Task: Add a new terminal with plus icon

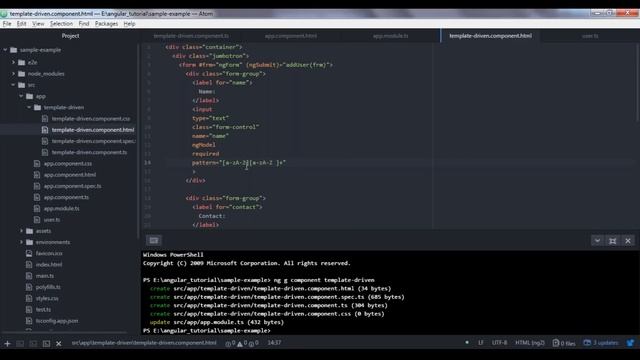Action: click(7, 343)
